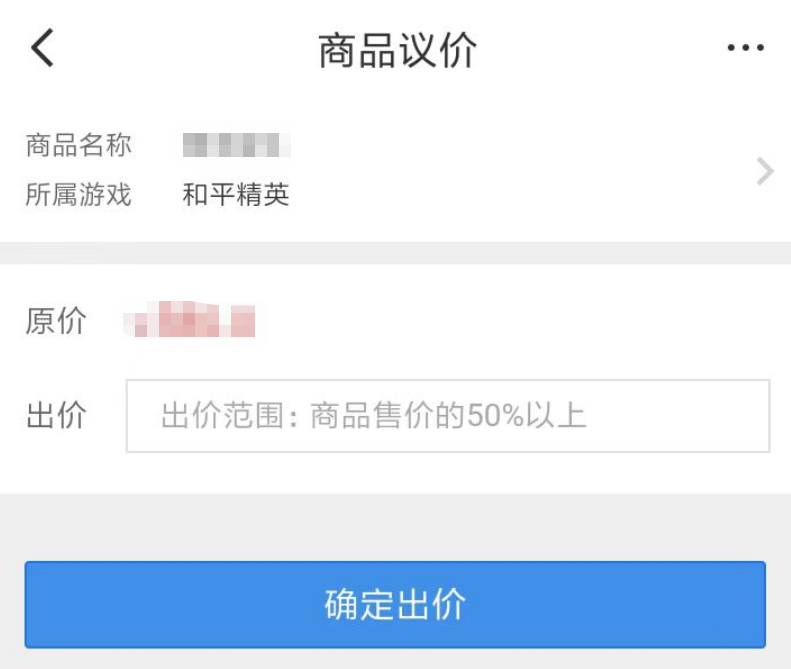This screenshot has width=791, height=669.
Task: Open the three-dot more options menu
Action: (745, 48)
